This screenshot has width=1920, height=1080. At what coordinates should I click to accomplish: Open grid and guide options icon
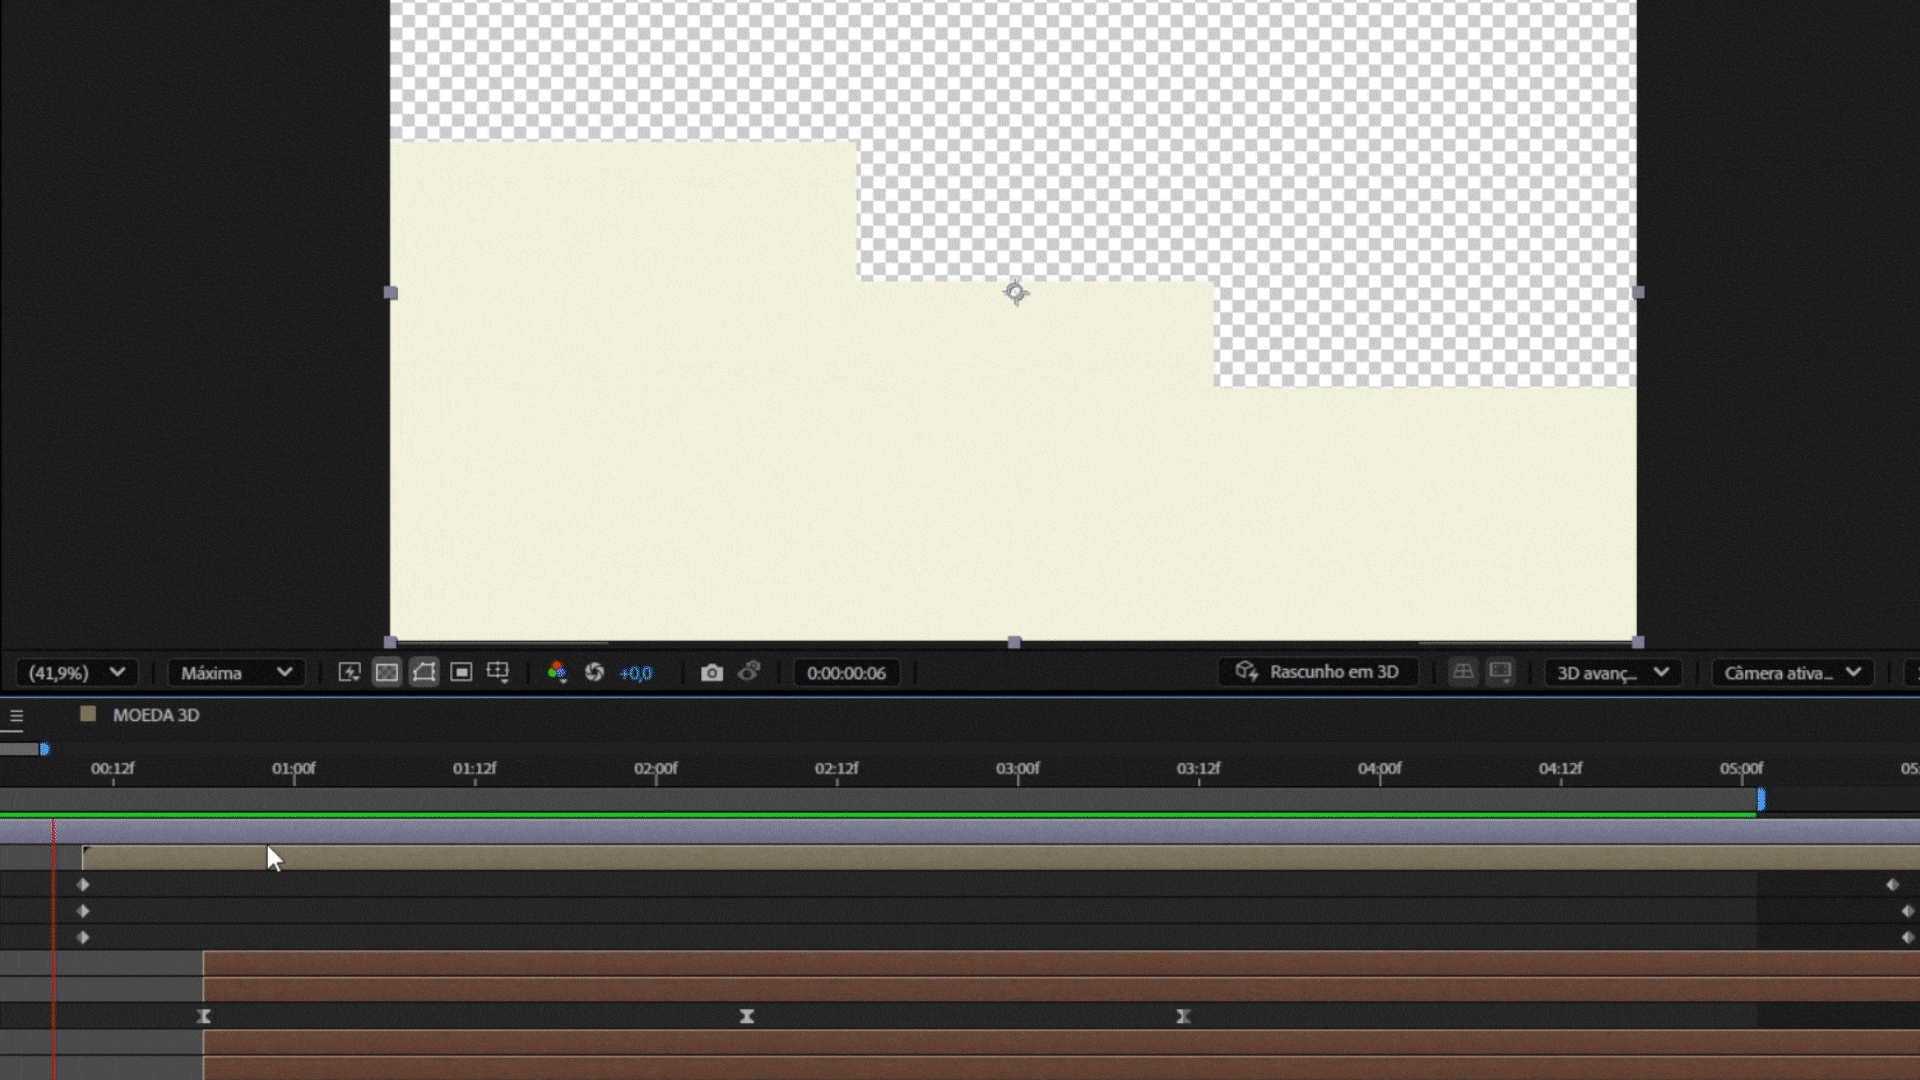pos(498,673)
